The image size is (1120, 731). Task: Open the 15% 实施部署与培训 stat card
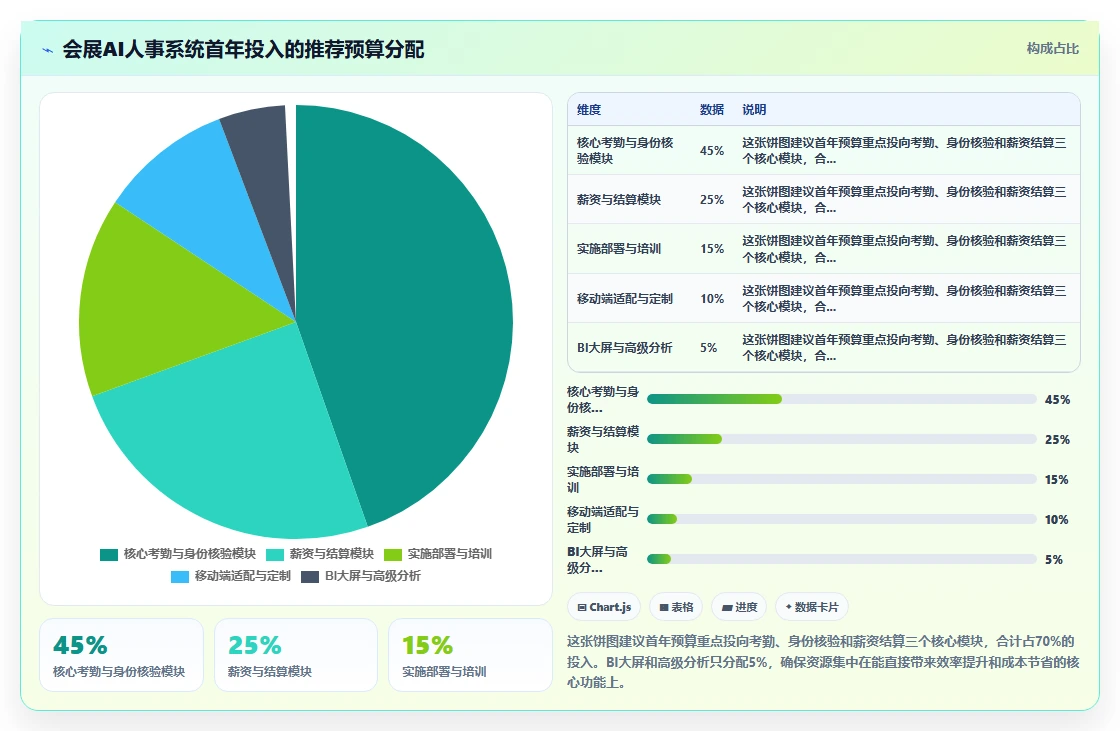[x=470, y=655]
